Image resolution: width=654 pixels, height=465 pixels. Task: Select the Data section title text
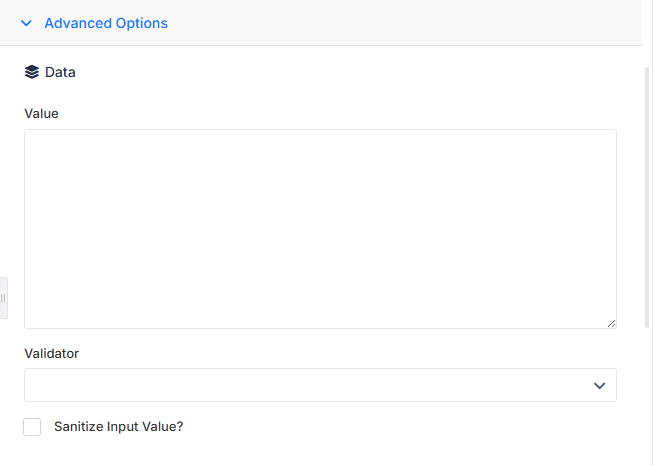tap(60, 72)
